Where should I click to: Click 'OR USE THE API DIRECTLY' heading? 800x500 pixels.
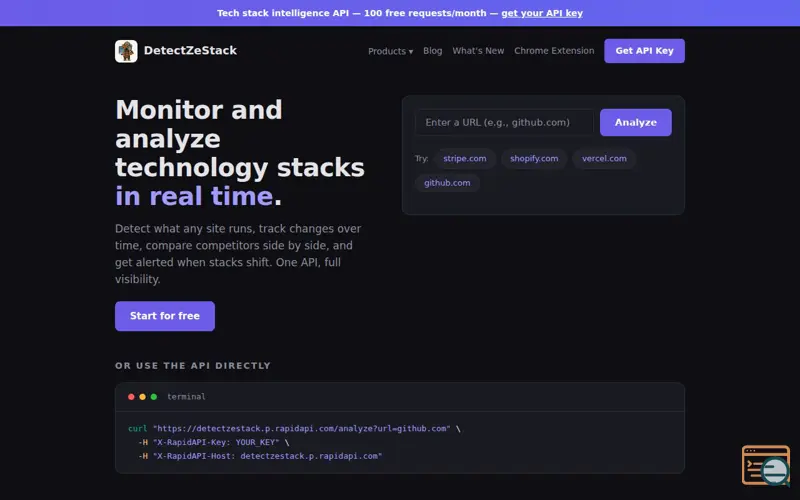(193, 366)
